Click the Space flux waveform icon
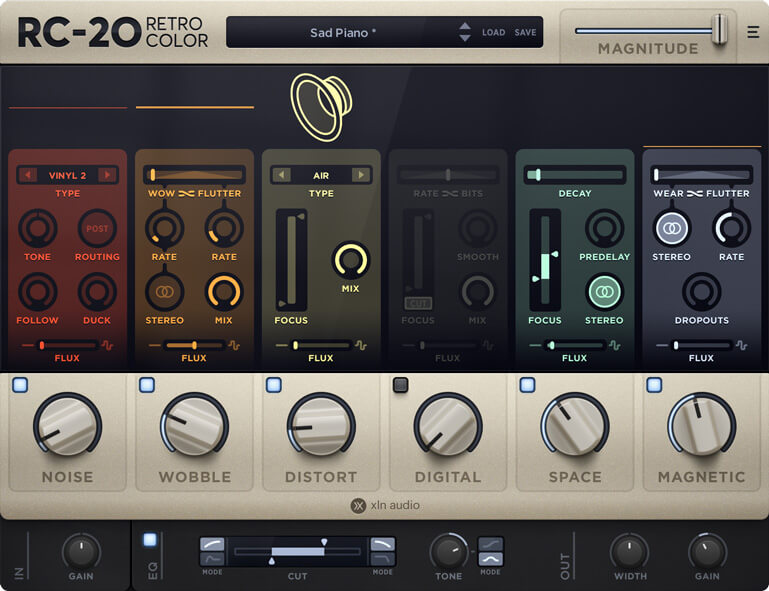 pos(615,345)
